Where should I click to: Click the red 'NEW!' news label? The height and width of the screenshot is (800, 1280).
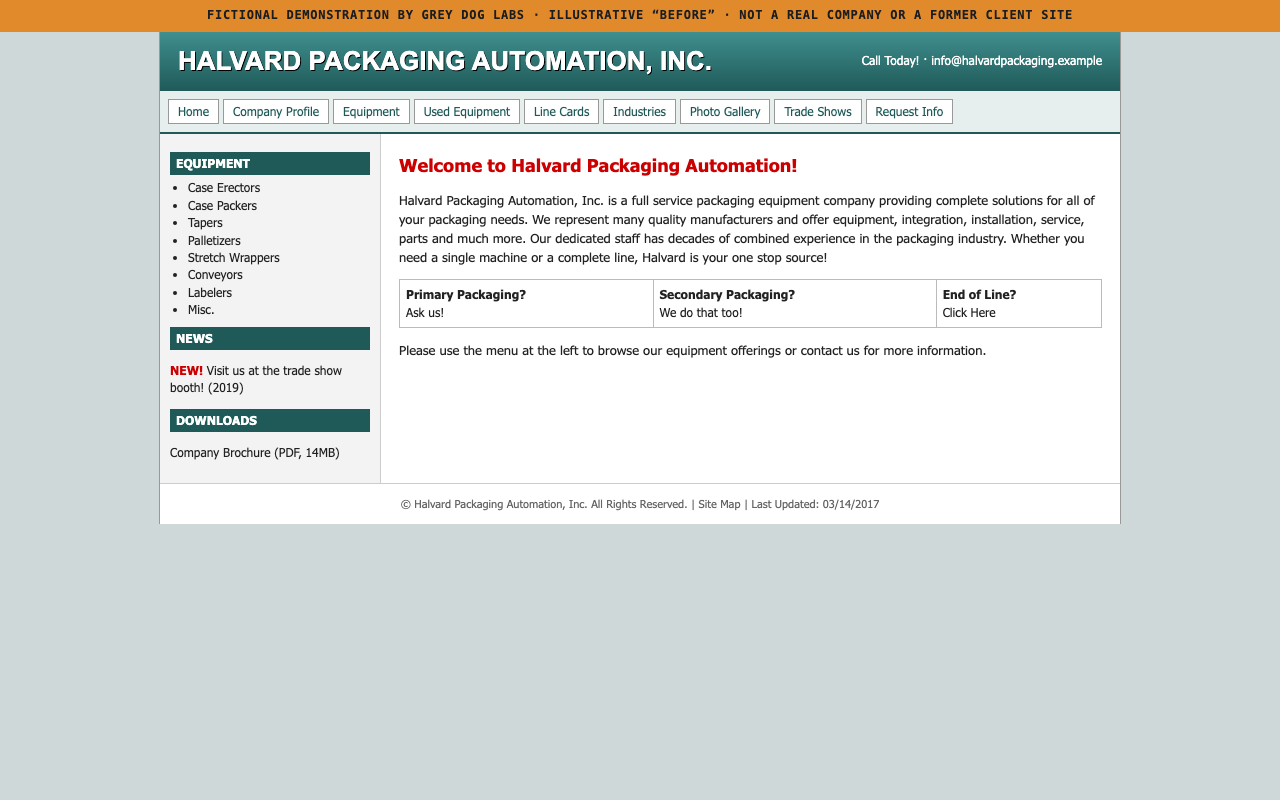[x=186, y=371]
